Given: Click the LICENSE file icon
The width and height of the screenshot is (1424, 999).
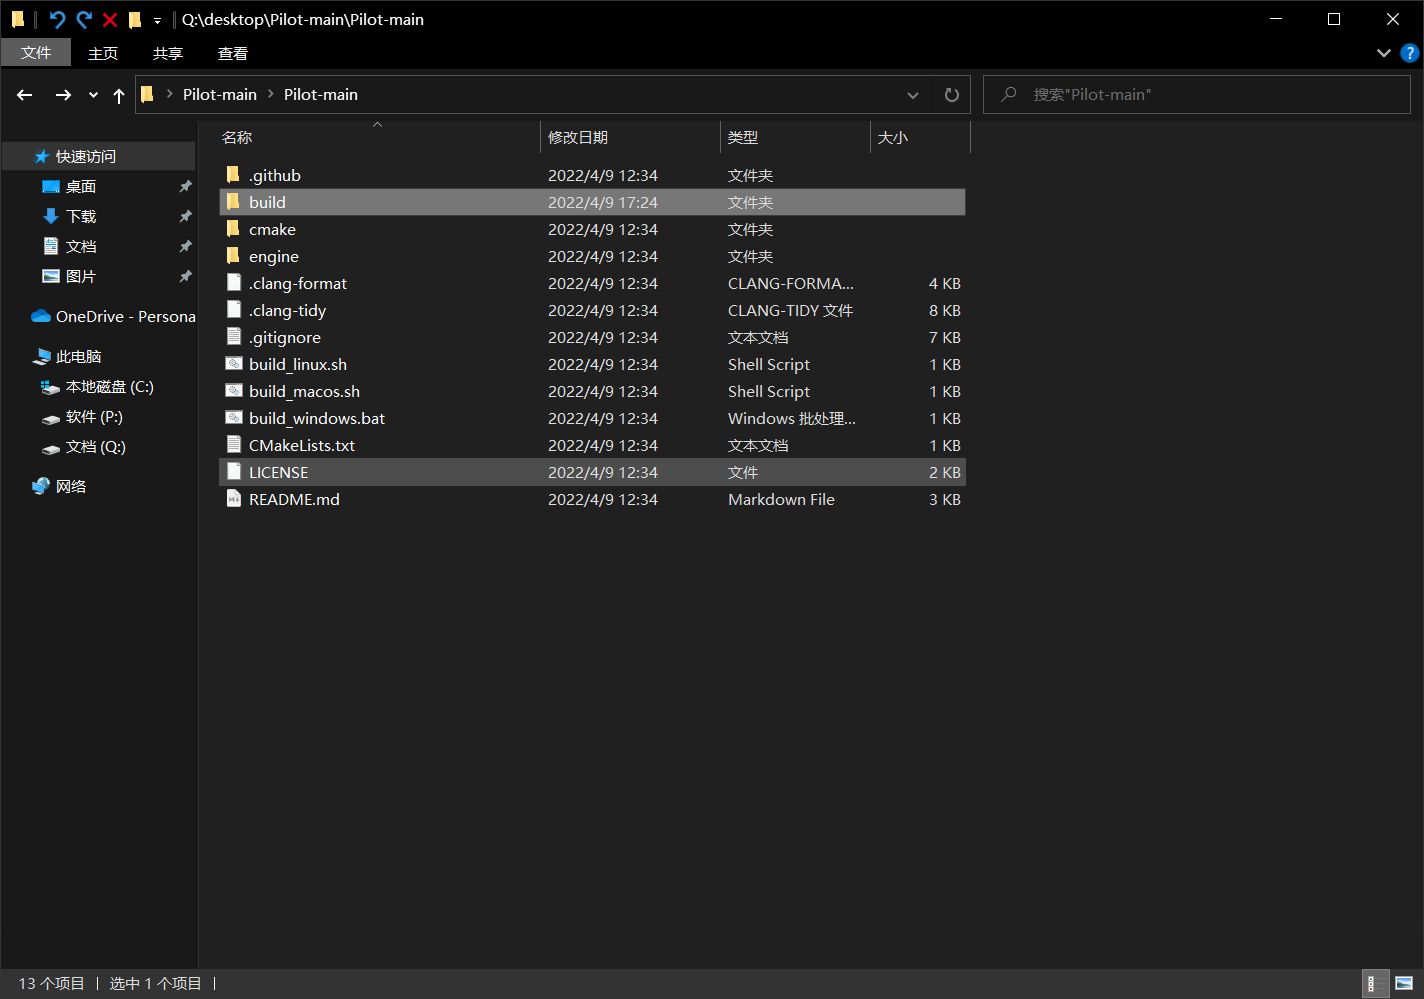Looking at the screenshot, I should click(x=234, y=472).
